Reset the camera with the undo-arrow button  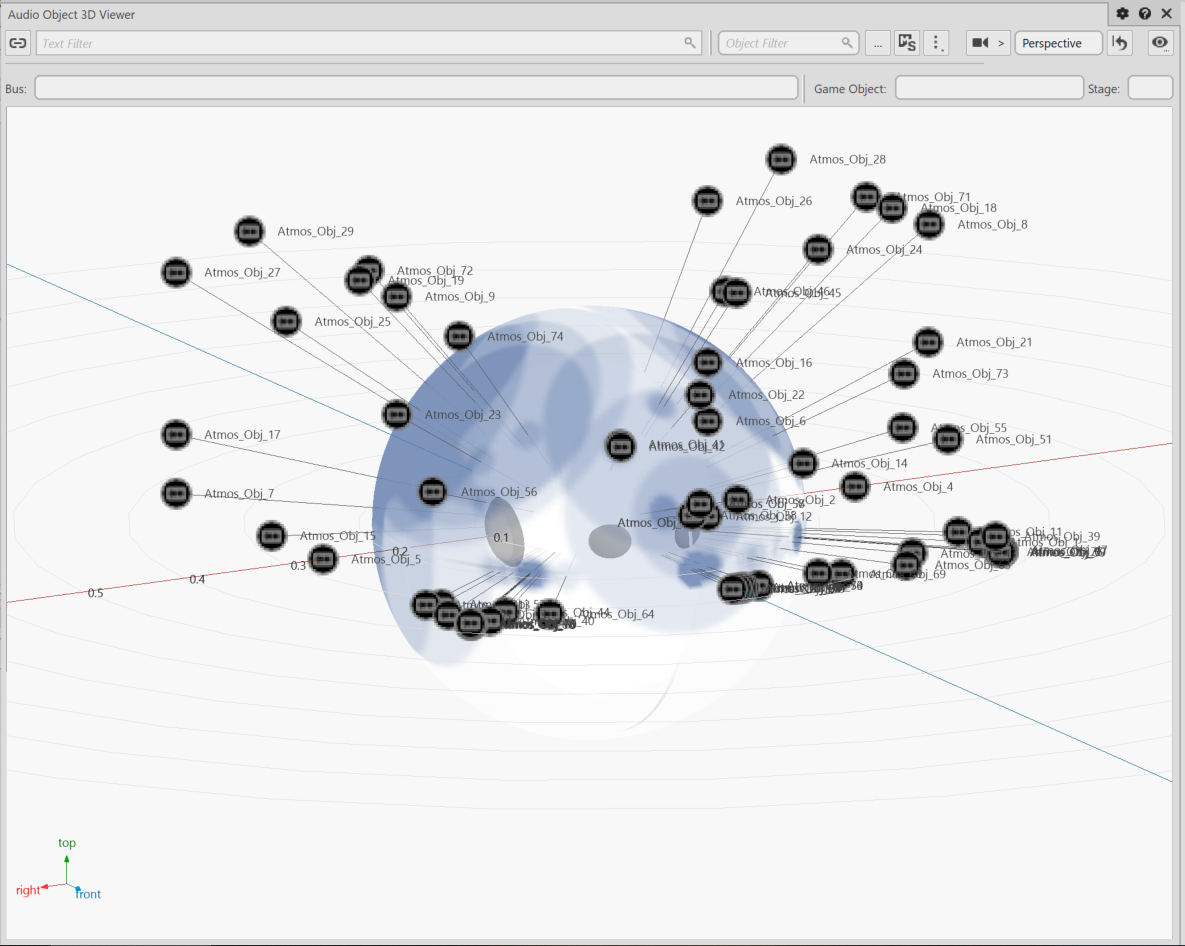click(x=1120, y=43)
